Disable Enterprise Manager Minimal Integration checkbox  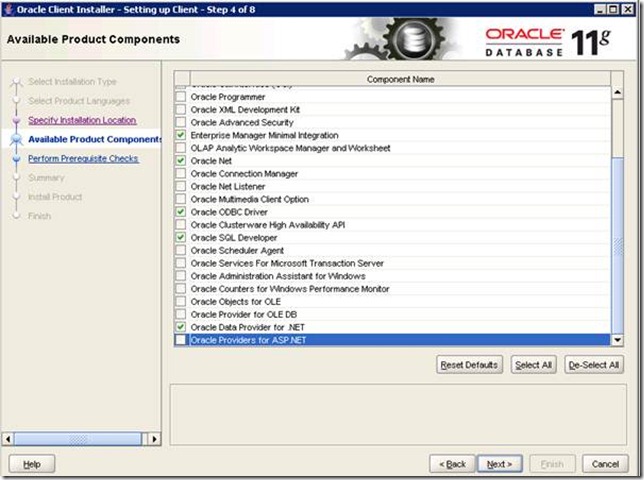click(x=180, y=135)
